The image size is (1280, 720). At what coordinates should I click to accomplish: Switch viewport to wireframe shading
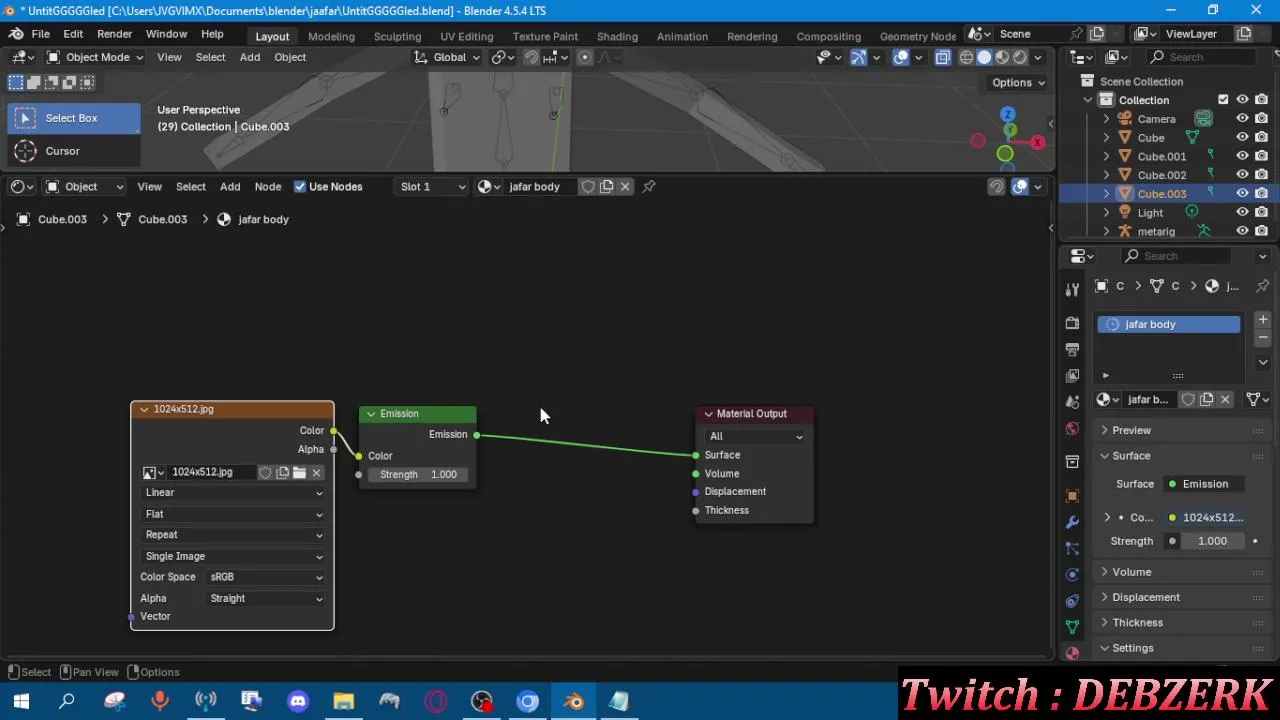point(966,58)
